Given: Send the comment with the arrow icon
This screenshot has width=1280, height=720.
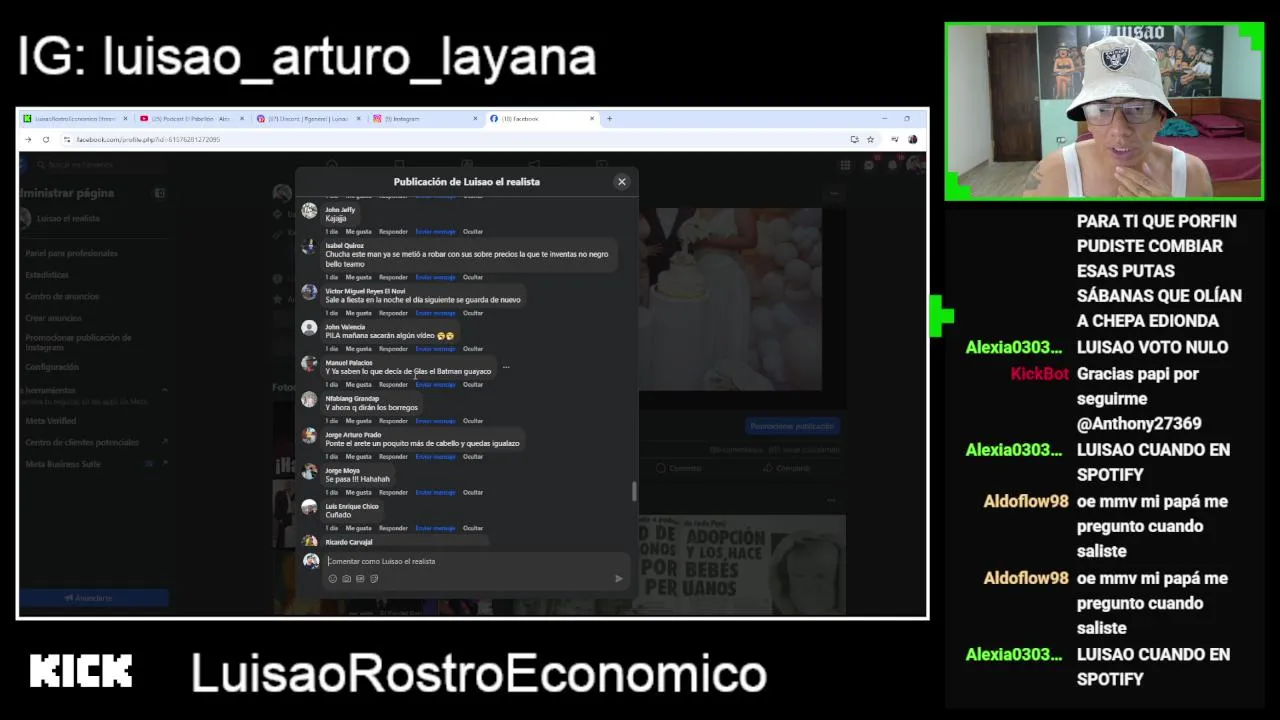Looking at the screenshot, I should pyautogui.click(x=618, y=579).
